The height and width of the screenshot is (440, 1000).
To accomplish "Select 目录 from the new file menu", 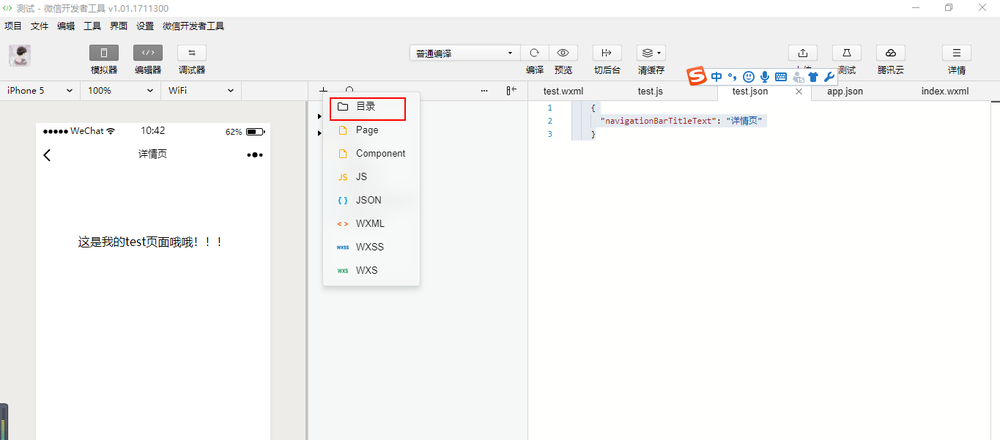I will click(366, 107).
